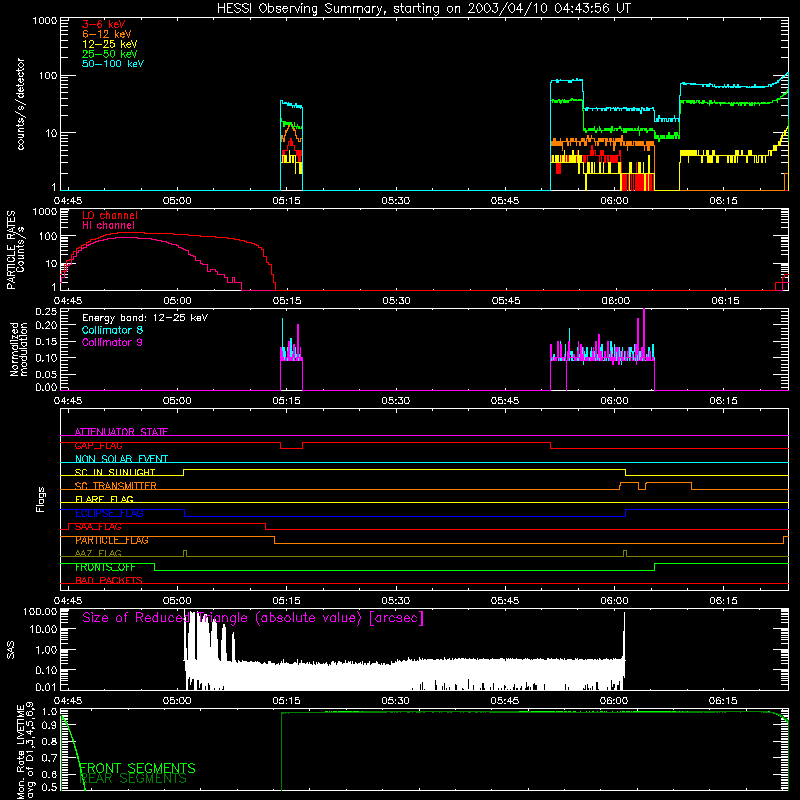
Task: Click the 'Size of Reduced Triangle' plot title
Action: point(253,618)
